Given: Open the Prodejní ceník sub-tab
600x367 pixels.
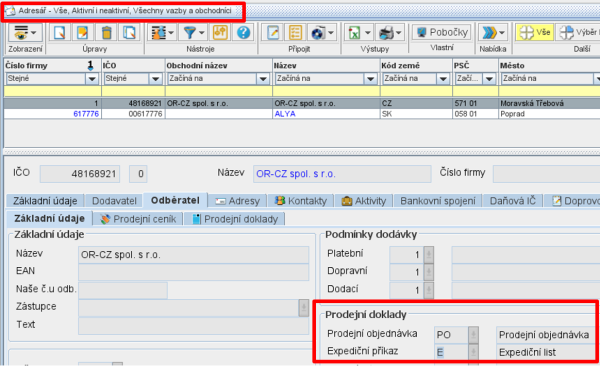Looking at the screenshot, I should pos(138,219).
